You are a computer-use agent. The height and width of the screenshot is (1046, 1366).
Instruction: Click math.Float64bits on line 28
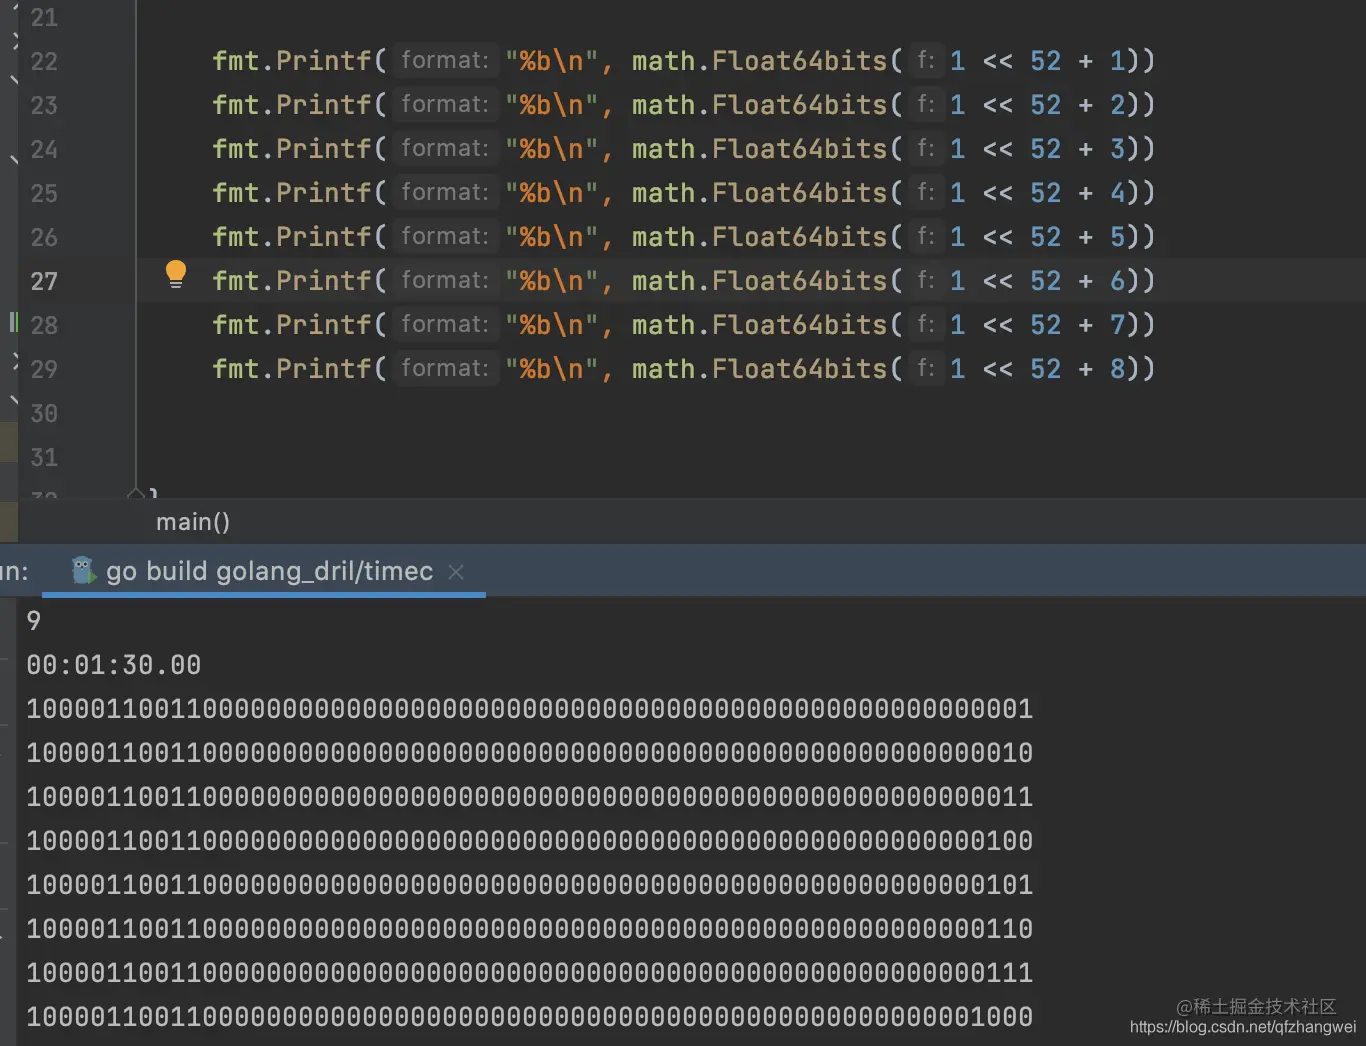(x=760, y=325)
